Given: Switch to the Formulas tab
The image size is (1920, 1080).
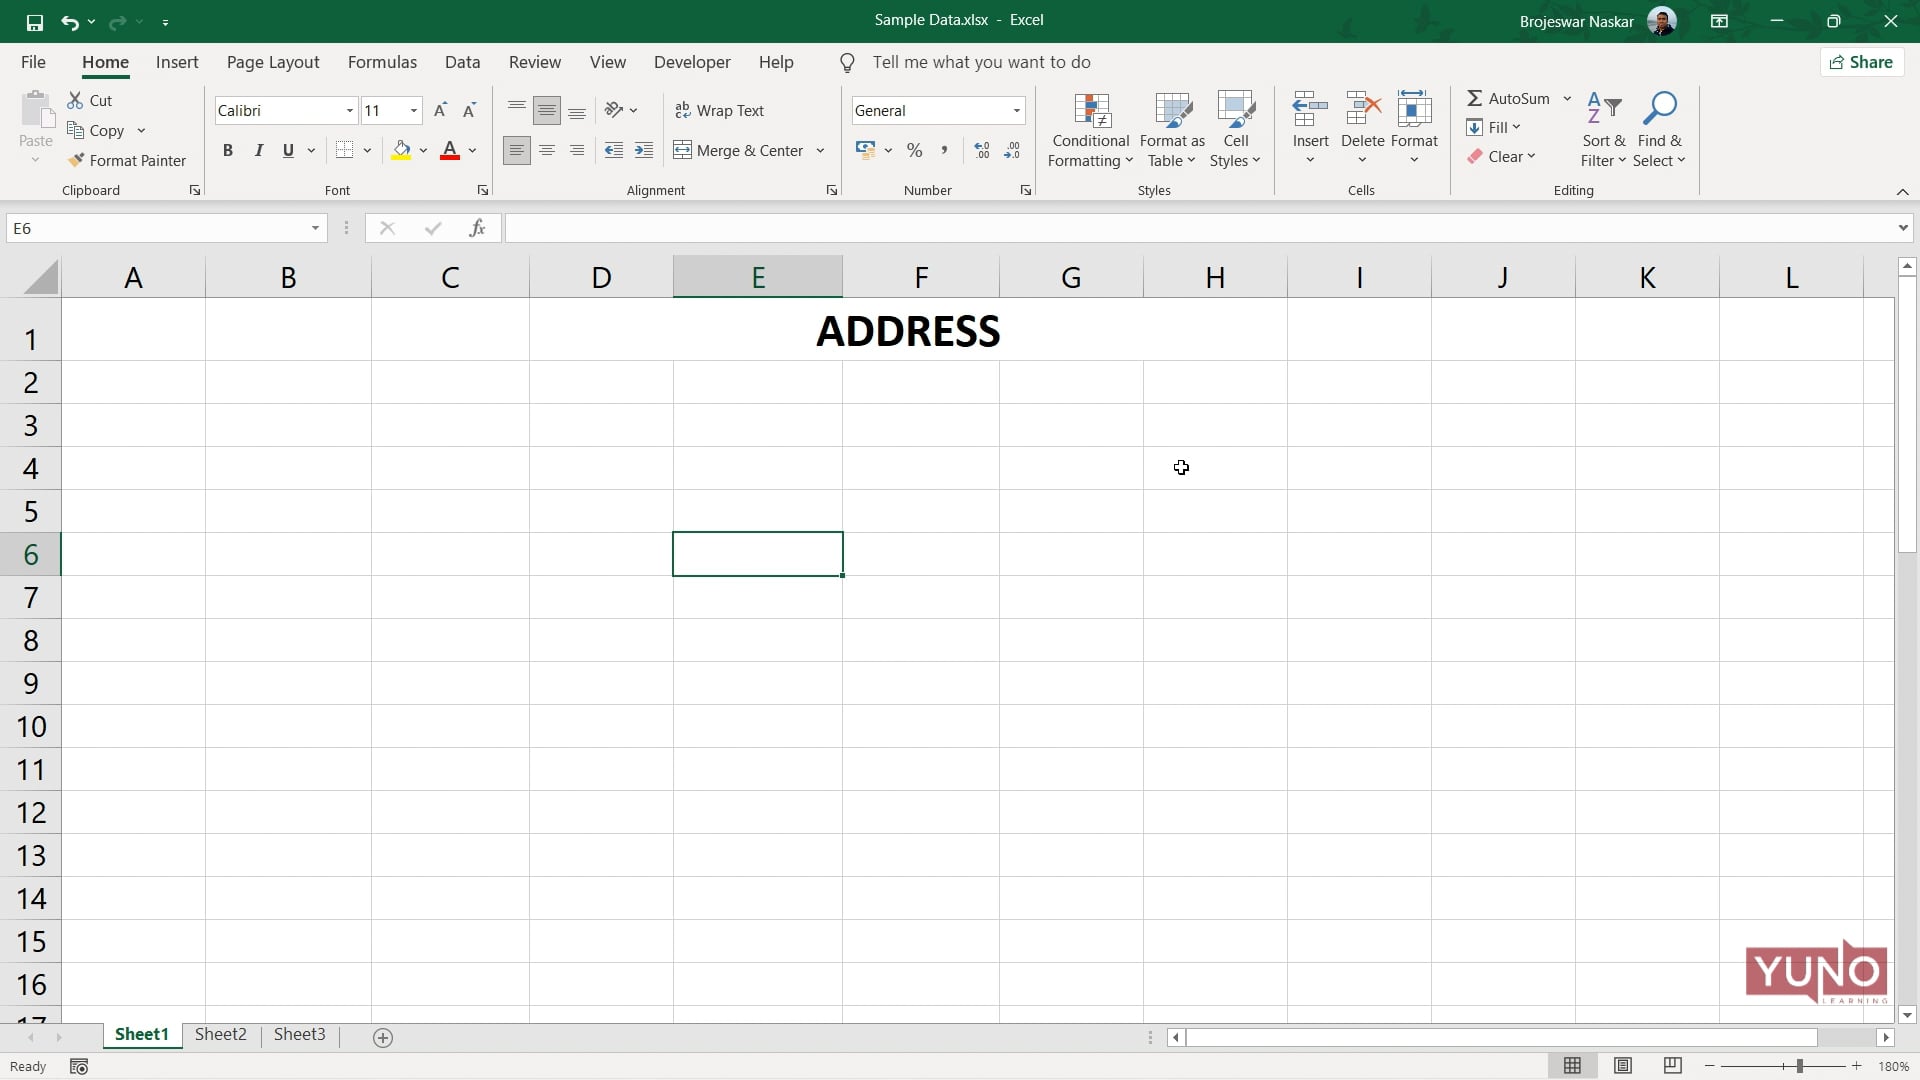Looking at the screenshot, I should pos(382,62).
